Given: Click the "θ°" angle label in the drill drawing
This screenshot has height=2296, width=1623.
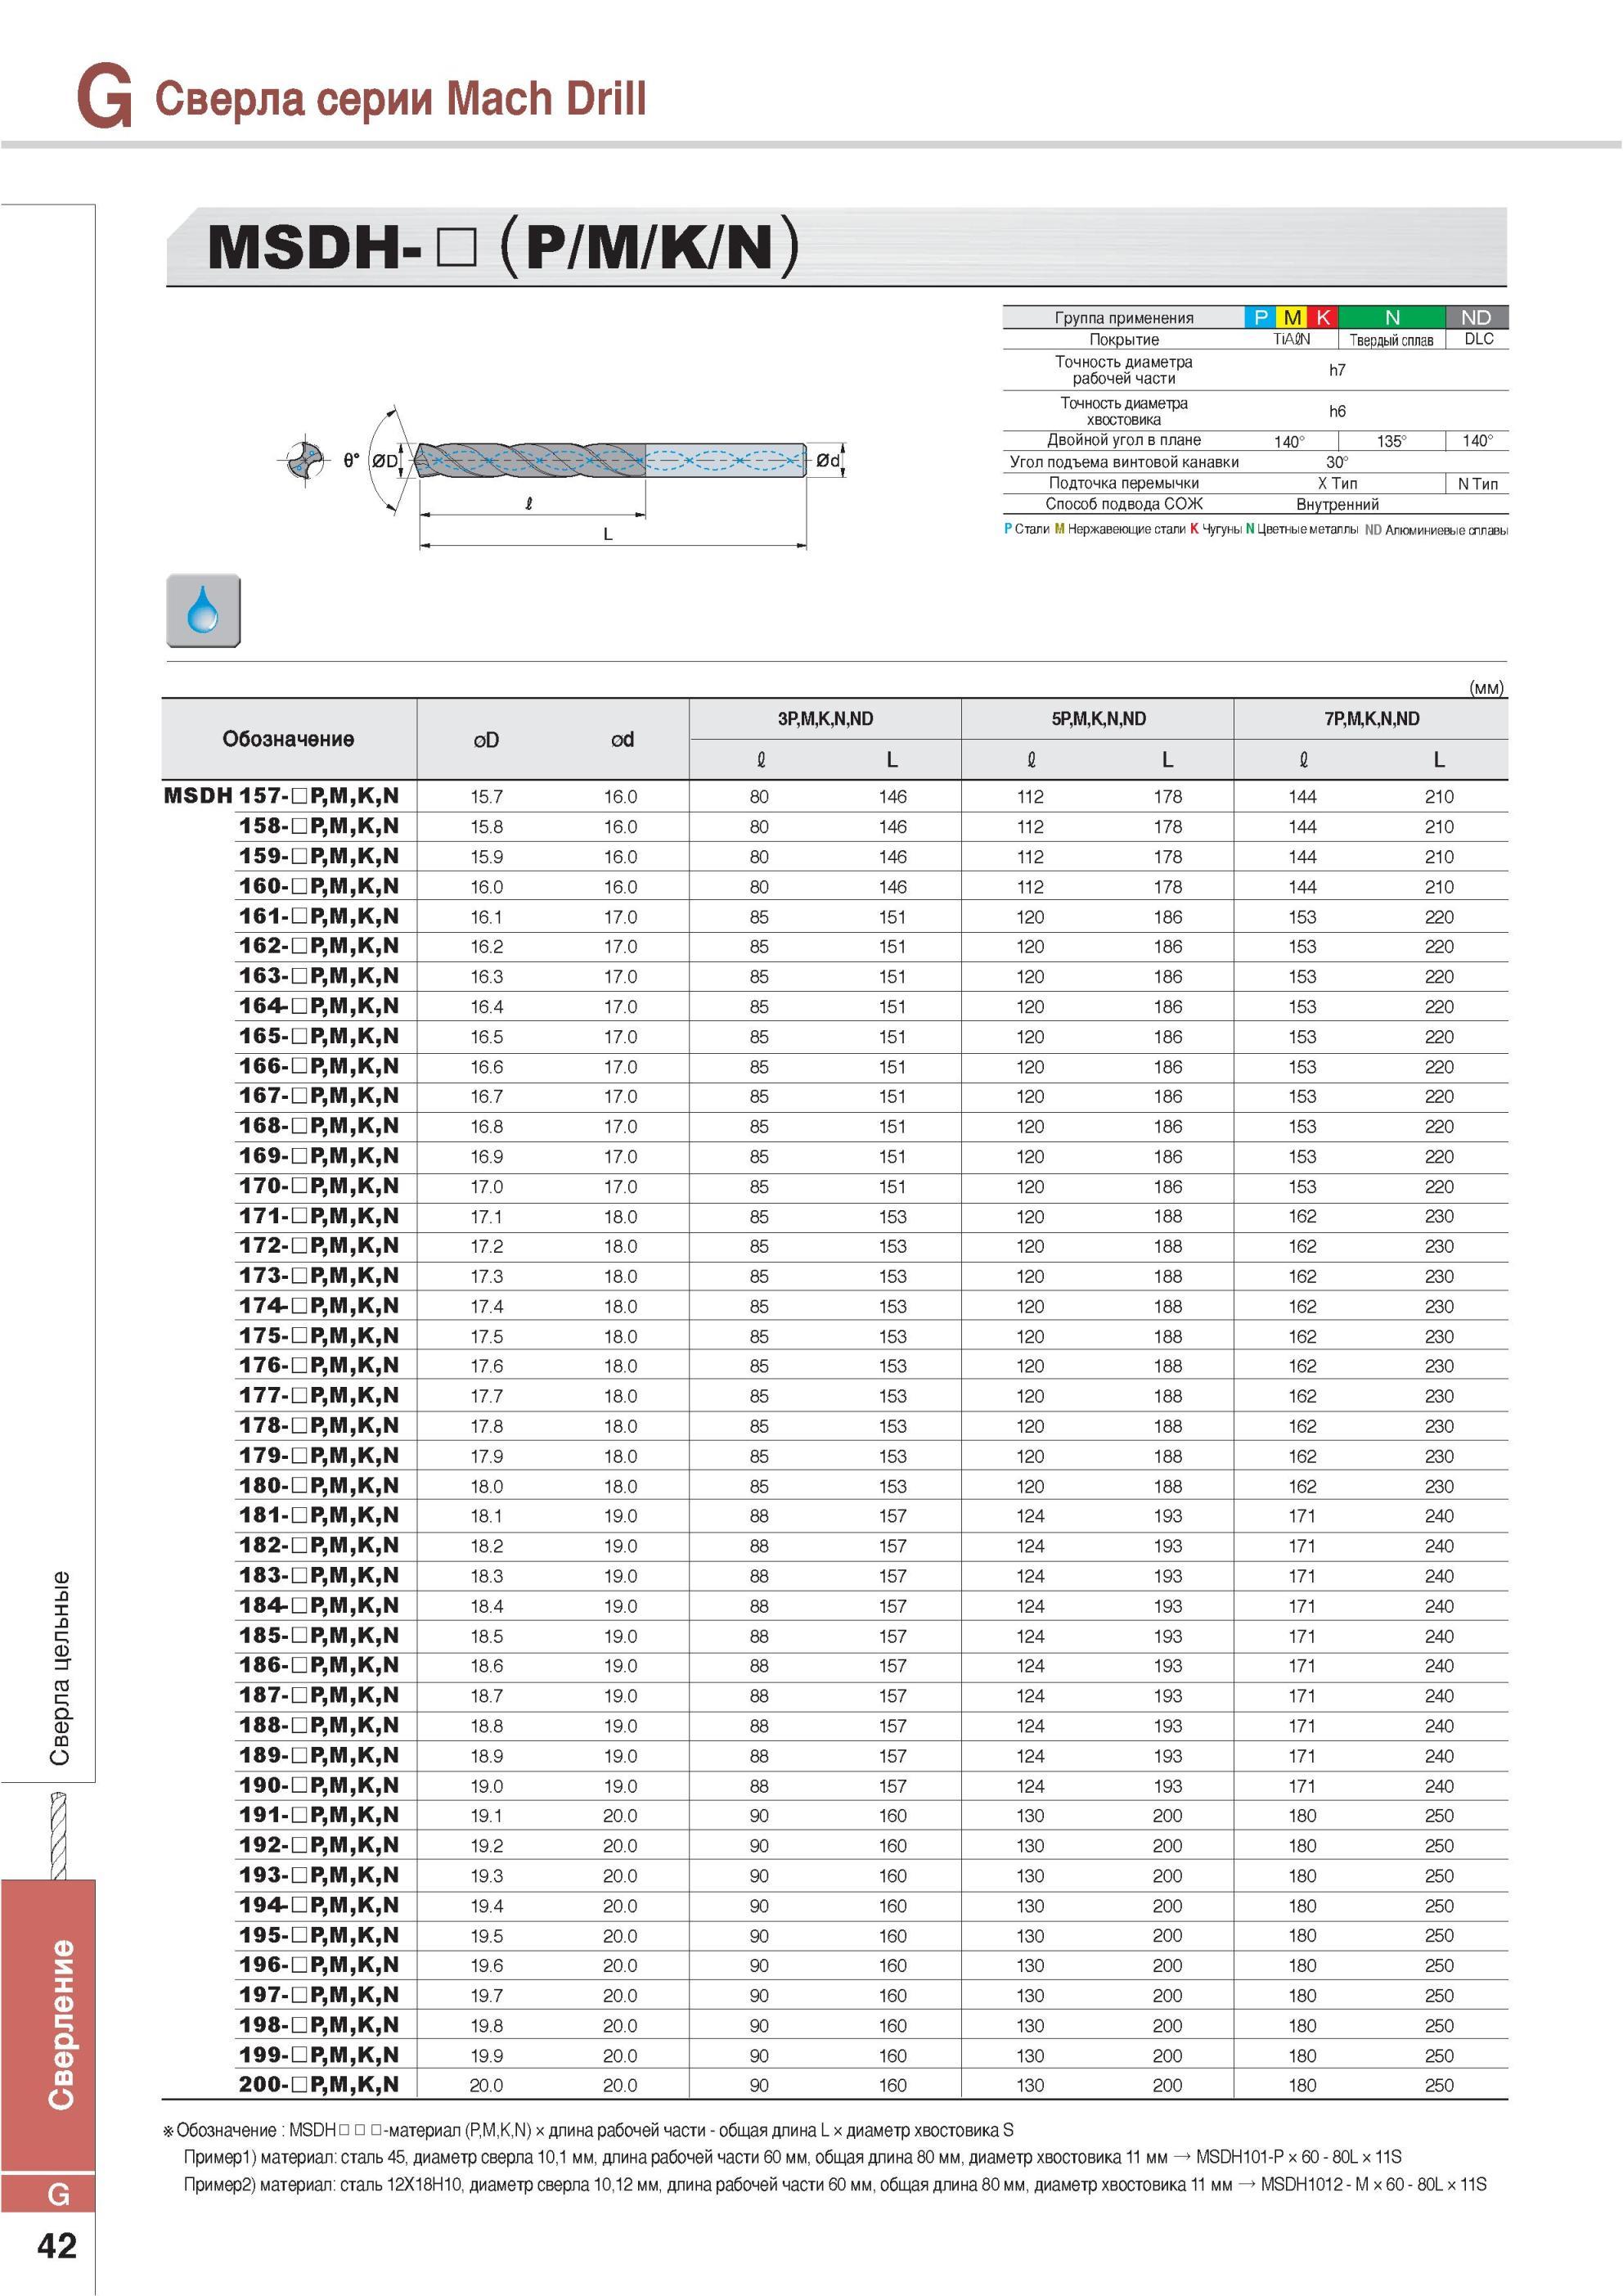Looking at the screenshot, I should (x=351, y=460).
